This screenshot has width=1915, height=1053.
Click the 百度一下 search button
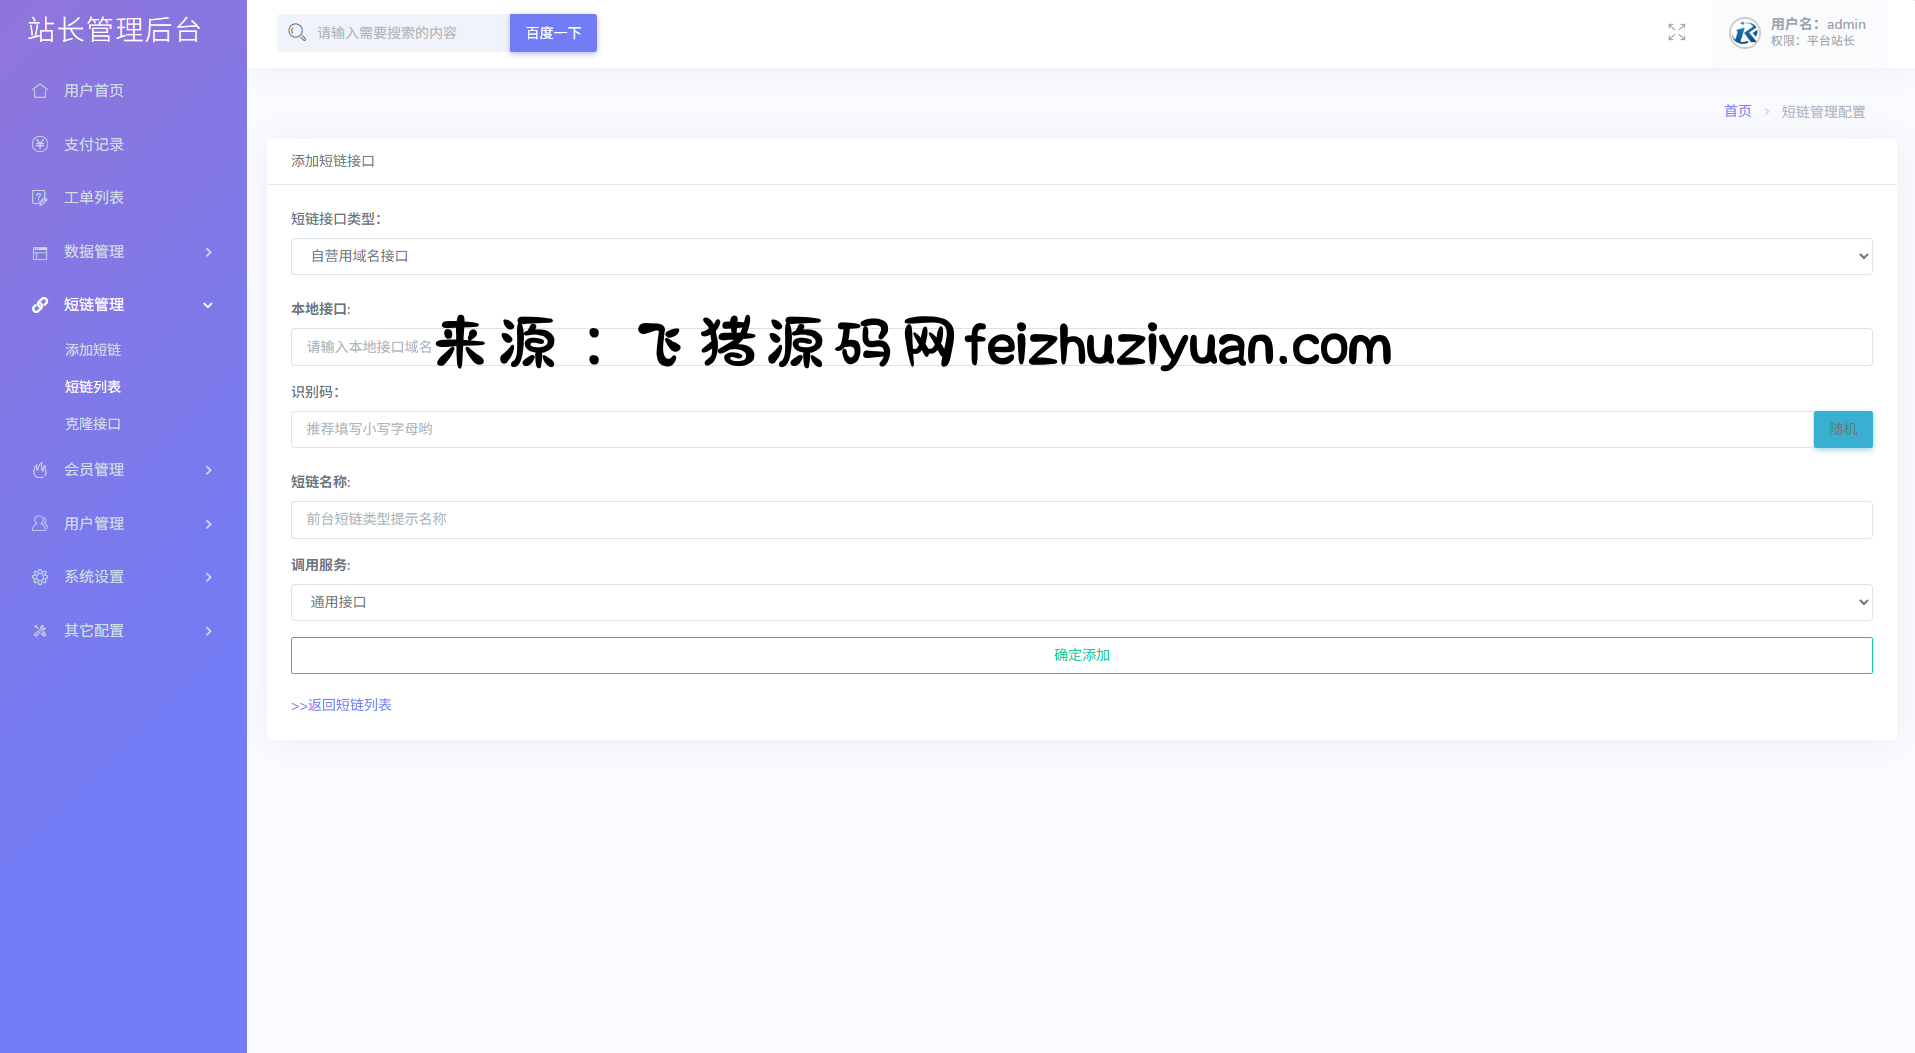point(553,33)
